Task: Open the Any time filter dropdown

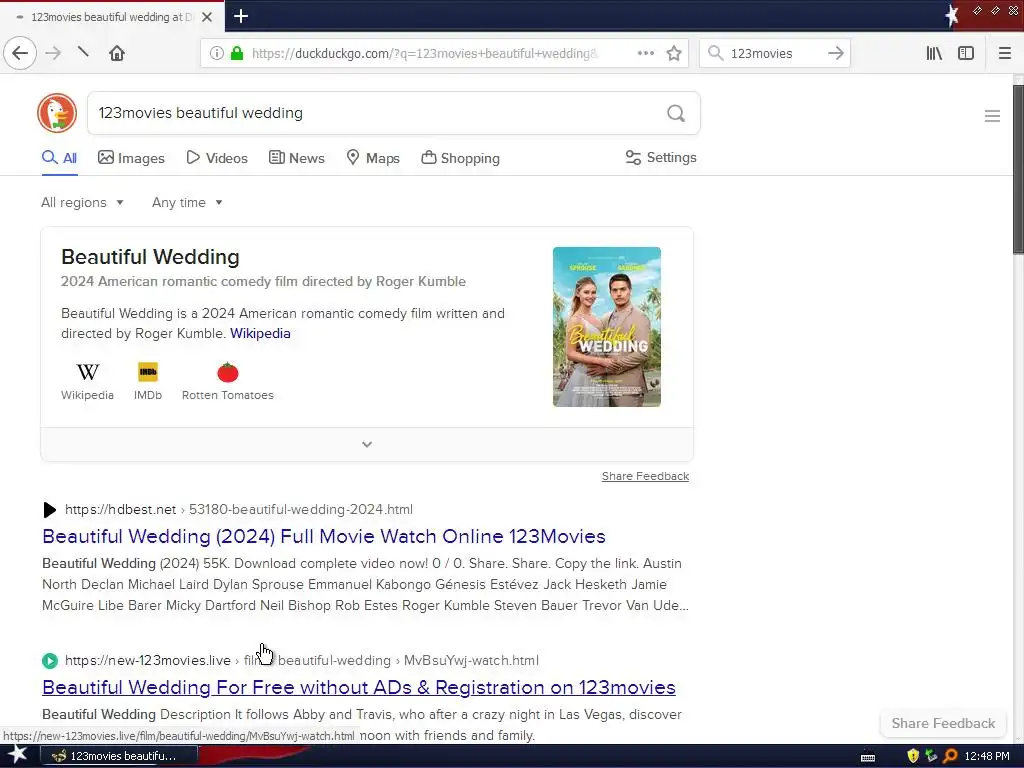Action: tap(187, 202)
